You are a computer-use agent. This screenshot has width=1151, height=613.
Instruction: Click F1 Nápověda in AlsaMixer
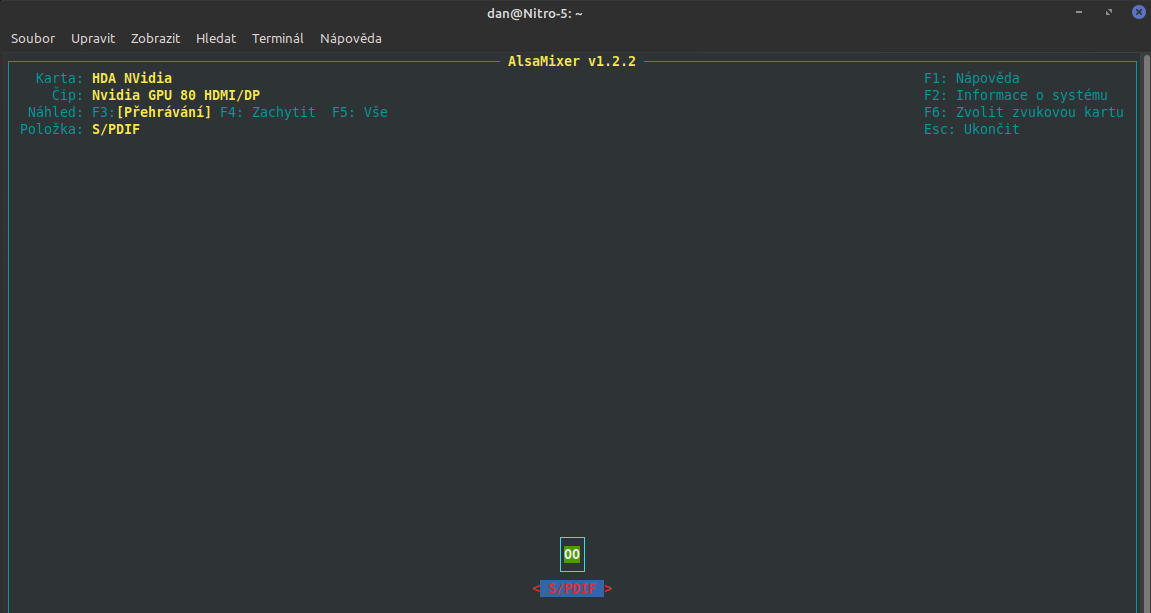(971, 78)
